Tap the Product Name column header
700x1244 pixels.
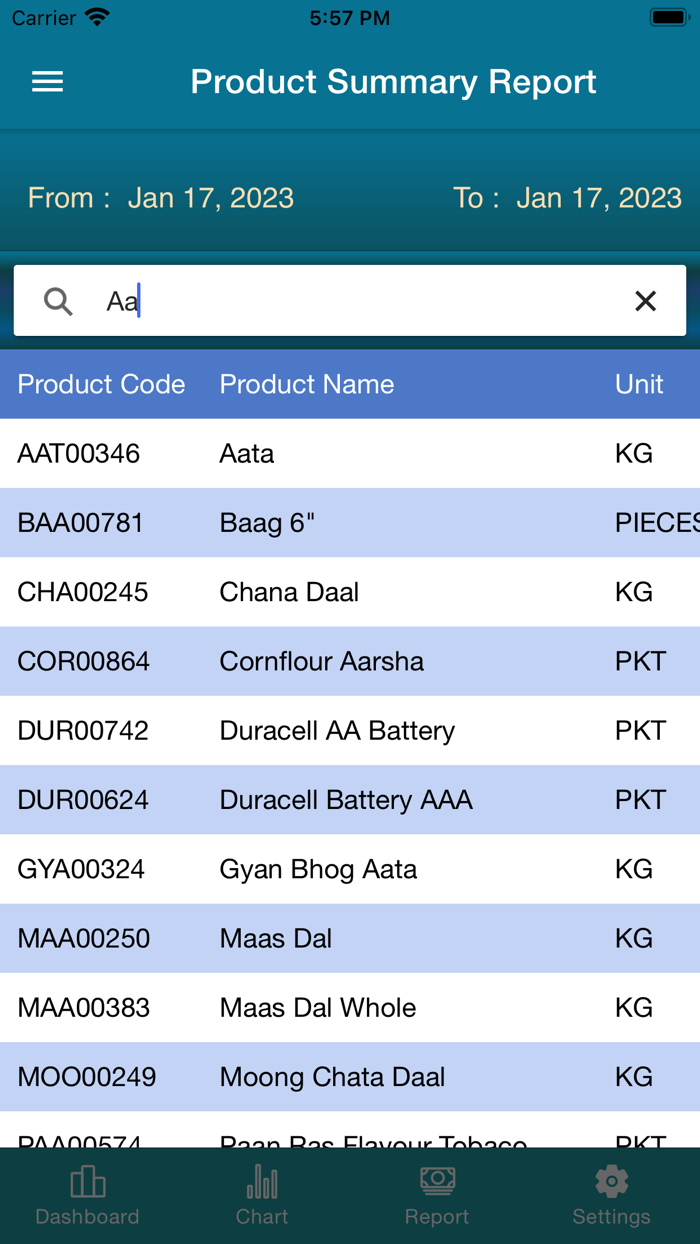(x=307, y=384)
